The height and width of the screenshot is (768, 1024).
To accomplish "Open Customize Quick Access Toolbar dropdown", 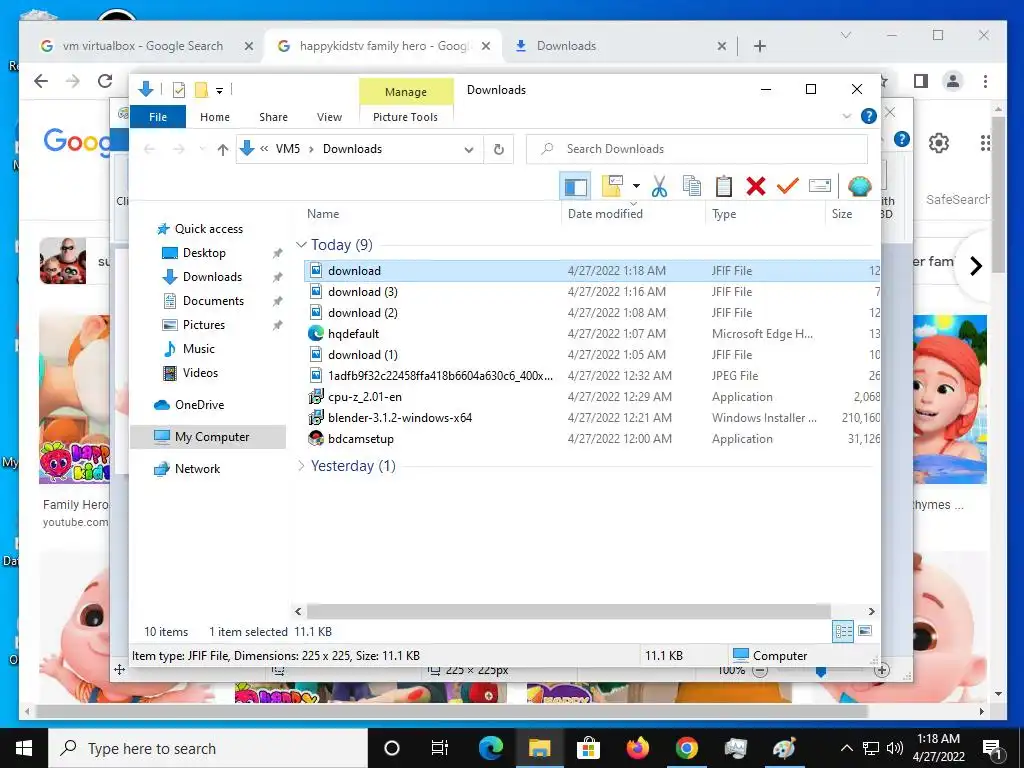I will [219, 91].
